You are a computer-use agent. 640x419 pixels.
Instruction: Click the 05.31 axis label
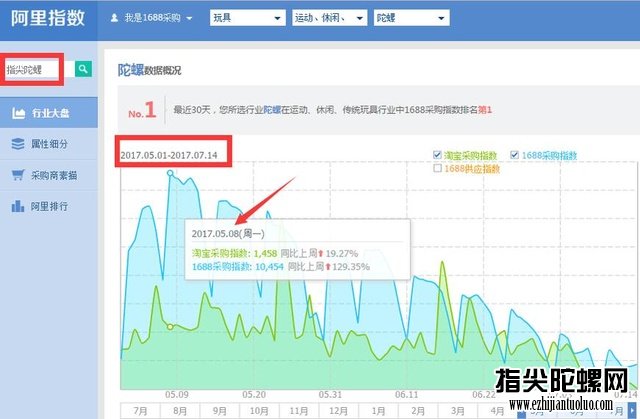click(330, 395)
